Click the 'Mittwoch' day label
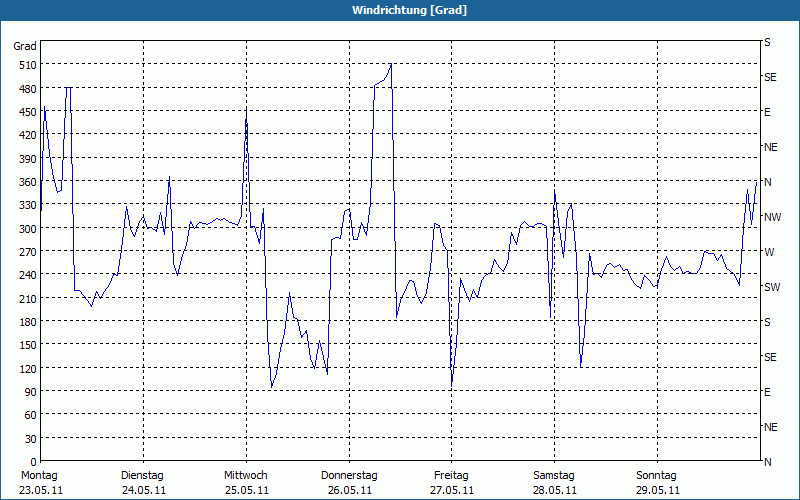800x500 pixels. [245, 476]
